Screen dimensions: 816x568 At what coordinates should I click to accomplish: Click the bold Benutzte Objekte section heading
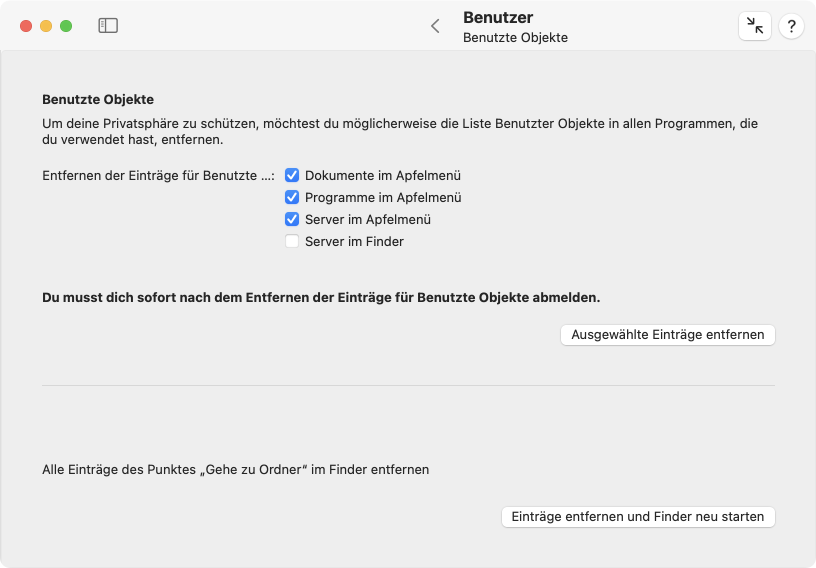pos(98,99)
